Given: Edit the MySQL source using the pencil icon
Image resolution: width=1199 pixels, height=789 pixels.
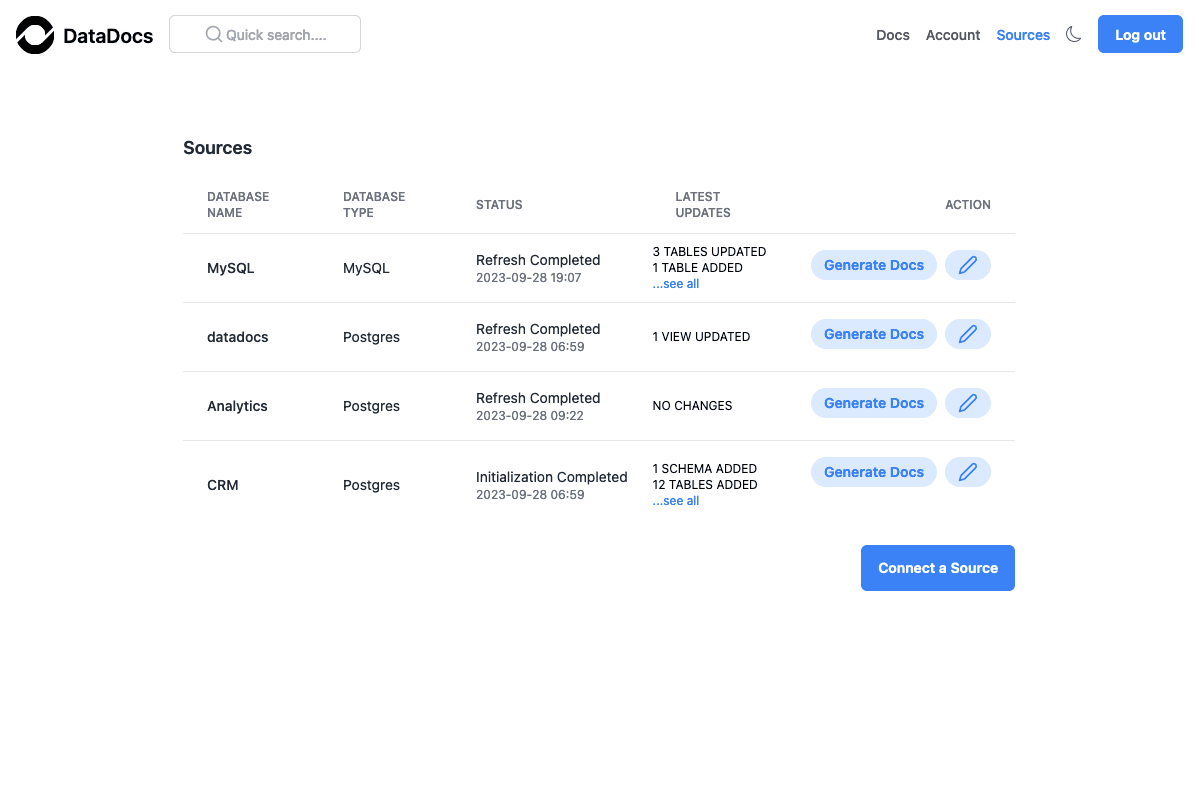Looking at the screenshot, I should pos(967,264).
